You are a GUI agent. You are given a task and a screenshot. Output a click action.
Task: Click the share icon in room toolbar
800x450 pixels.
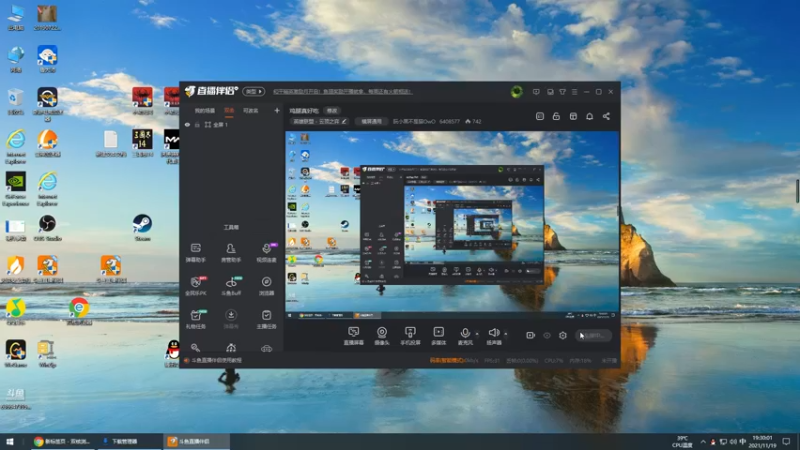pyautogui.click(x=606, y=116)
